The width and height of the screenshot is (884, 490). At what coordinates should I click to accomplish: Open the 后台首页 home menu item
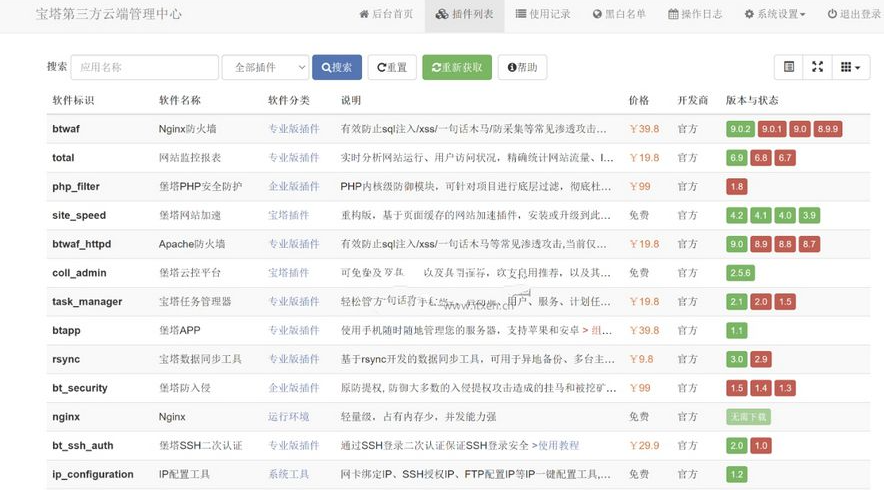(x=386, y=14)
